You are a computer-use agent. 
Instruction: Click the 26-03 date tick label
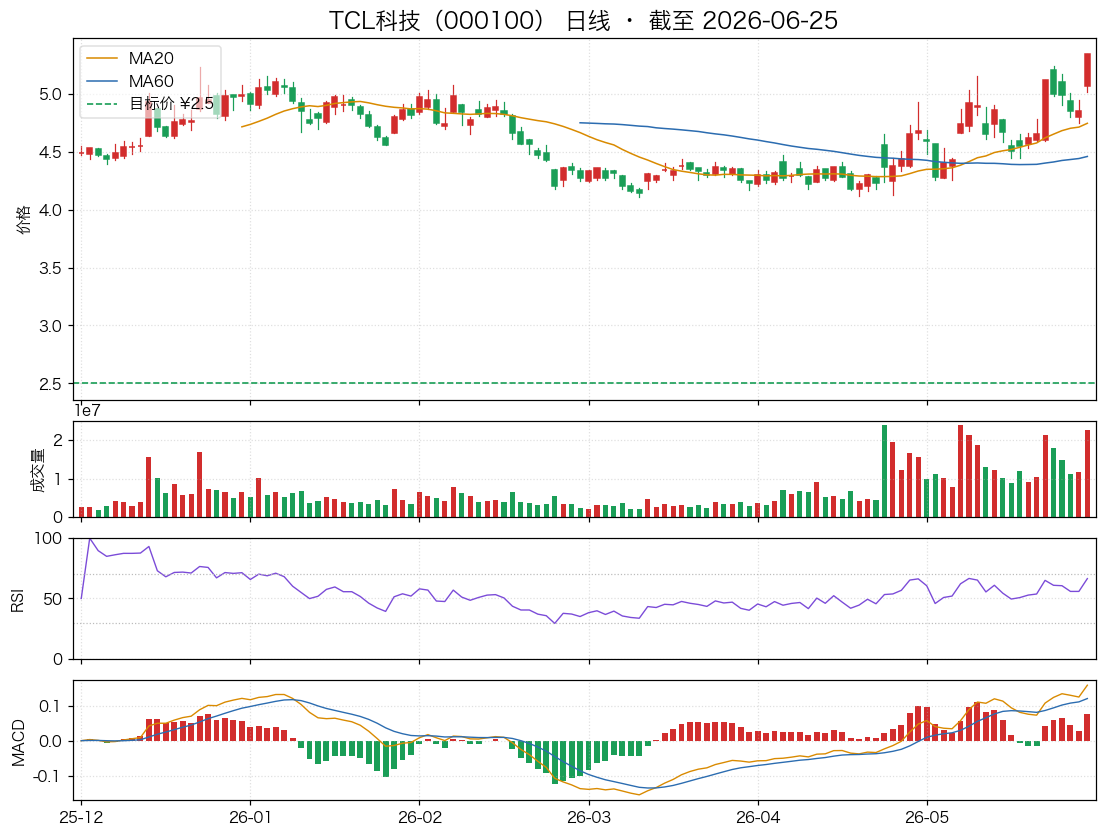click(x=589, y=818)
